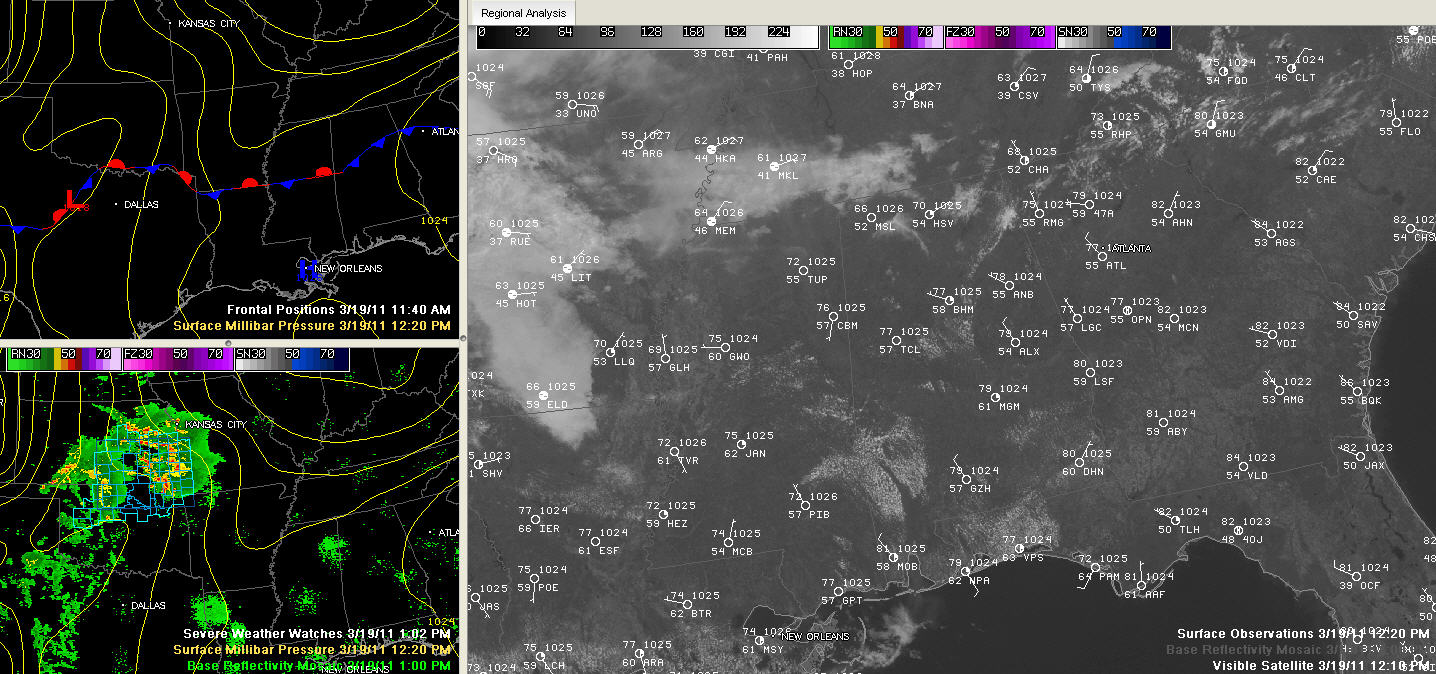Open the Regional Analysis tab
This screenshot has height=674, width=1436.
click(x=523, y=13)
